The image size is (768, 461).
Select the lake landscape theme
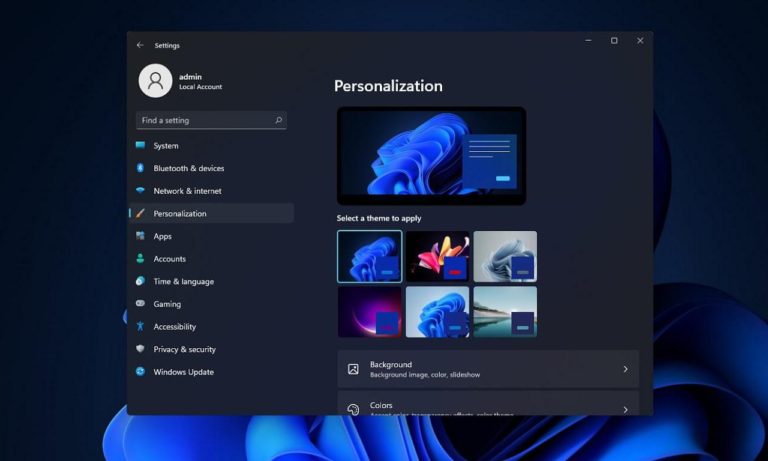[505, 312]
